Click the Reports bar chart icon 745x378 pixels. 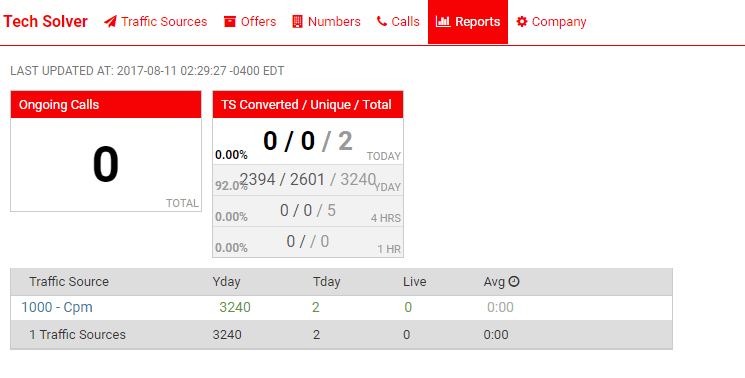click(x=443, y=21)
